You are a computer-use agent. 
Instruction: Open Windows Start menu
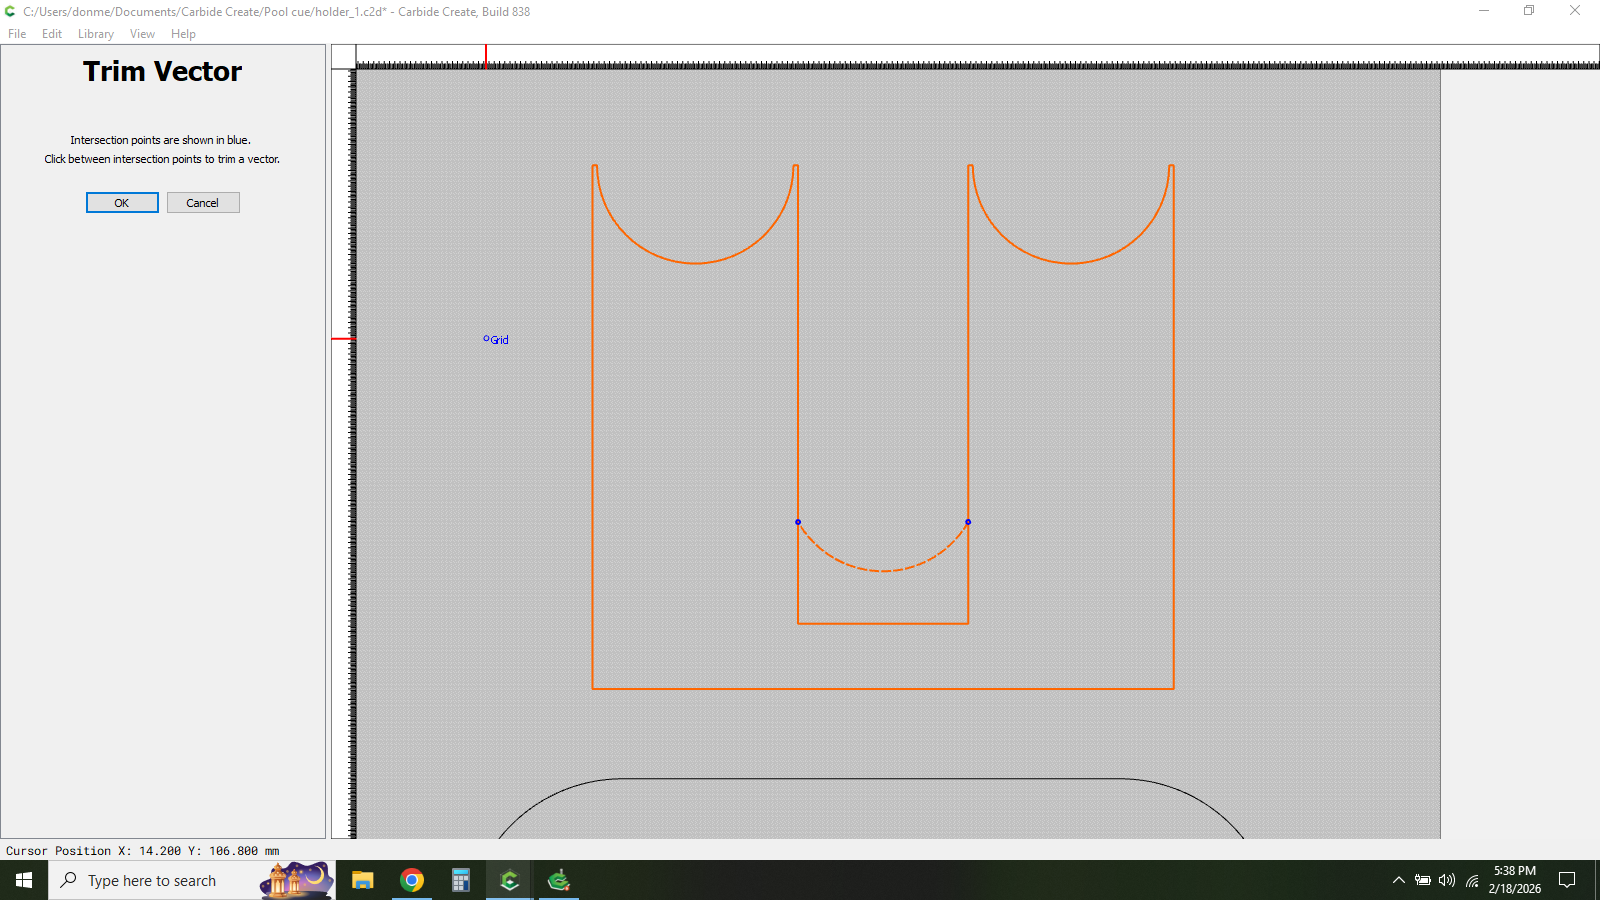[24, 880]
